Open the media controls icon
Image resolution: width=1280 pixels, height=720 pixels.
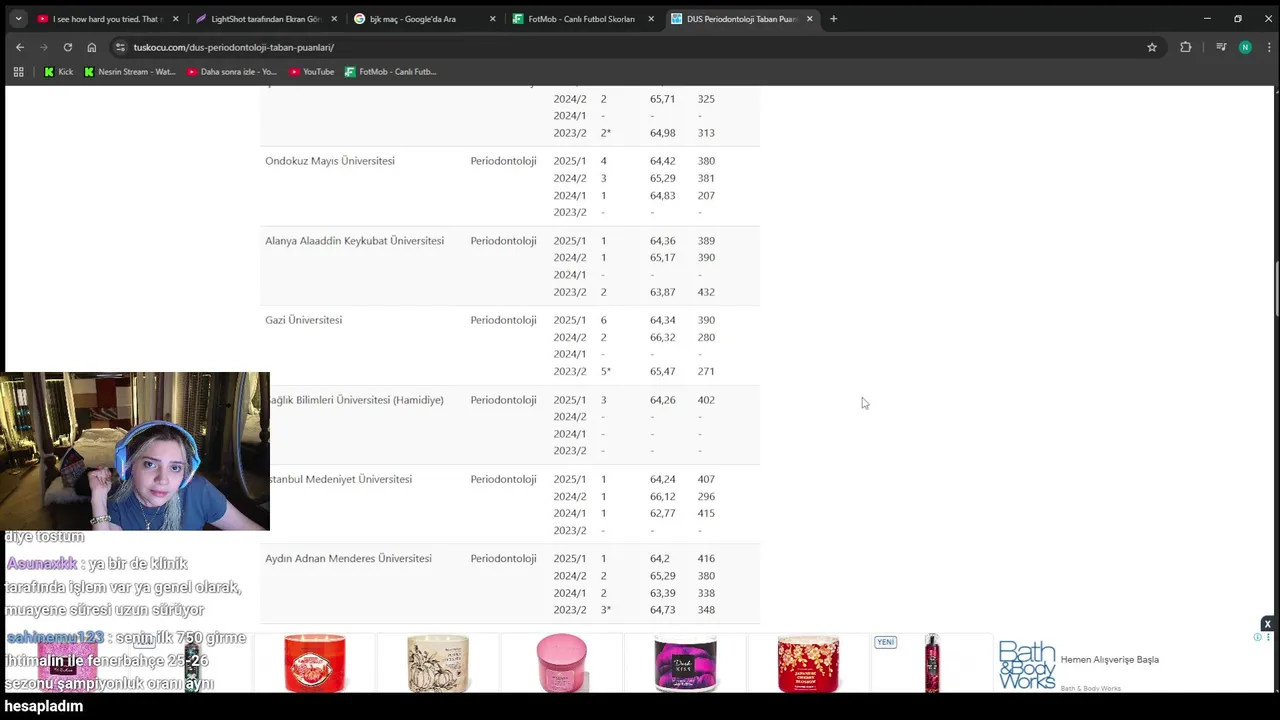[x=1221, y=47]
